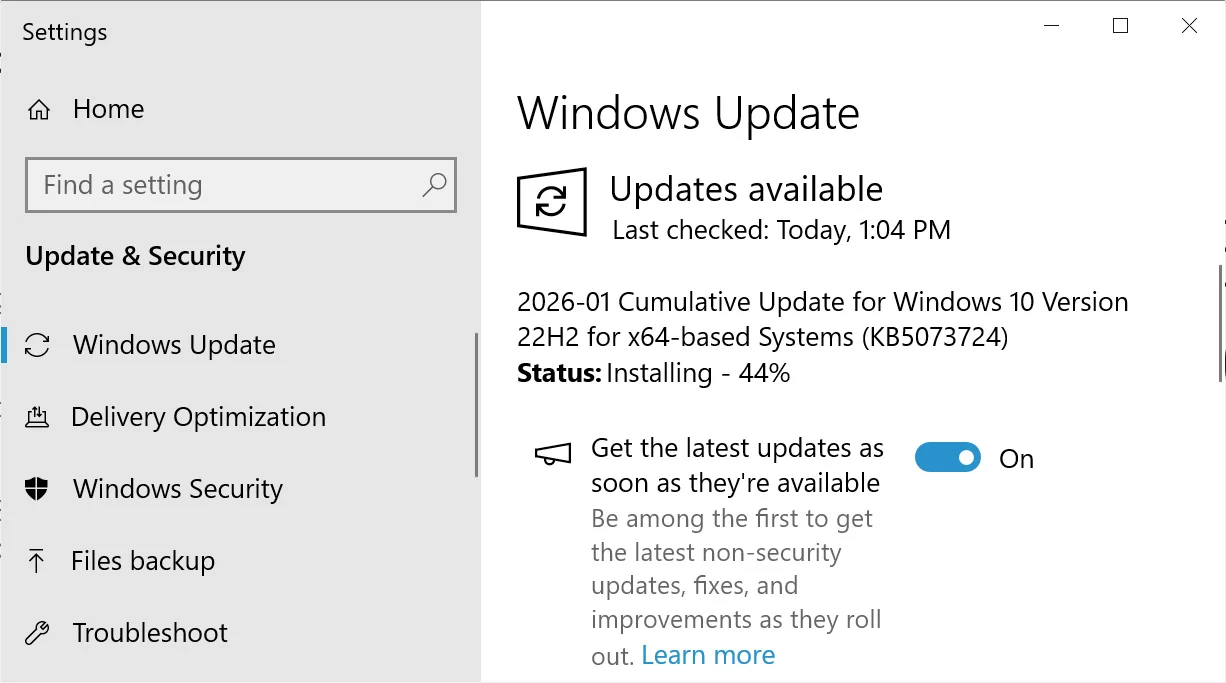Screen dimensions: 1226x683
Task: Open Troubleshoot using the wrench icon
Action: click(x=38, y=633)
